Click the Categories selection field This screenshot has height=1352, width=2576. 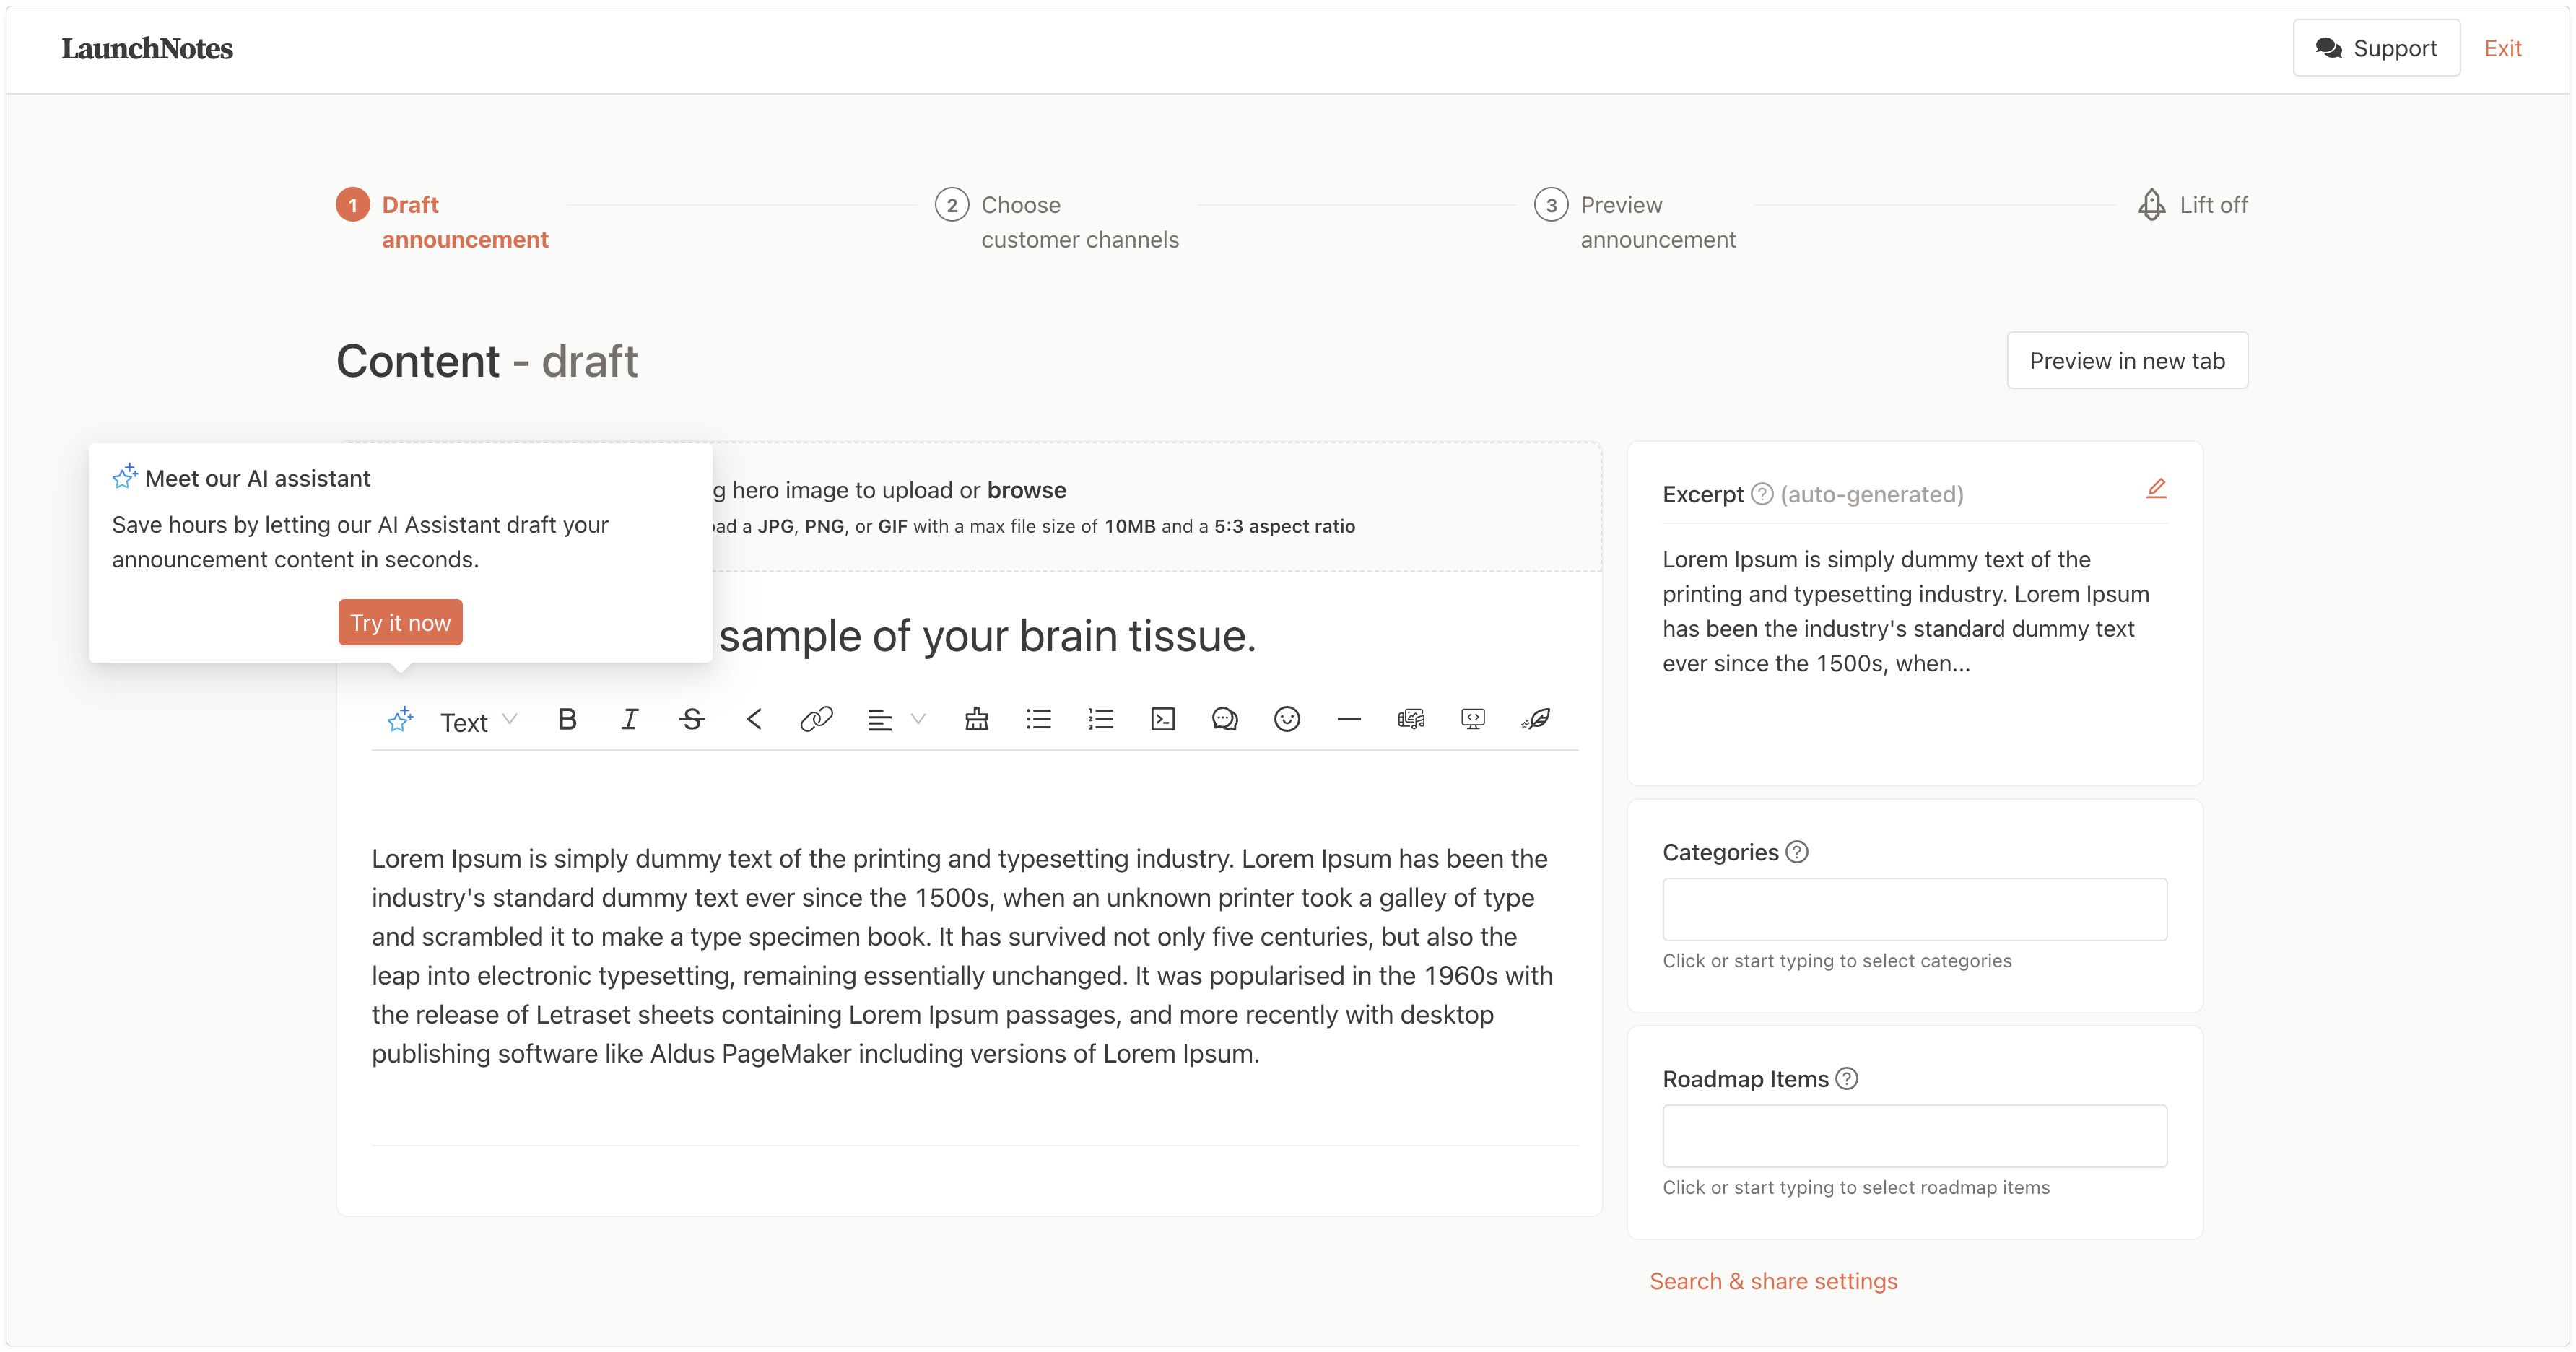pyautogui.click(x=1914, y=909)
